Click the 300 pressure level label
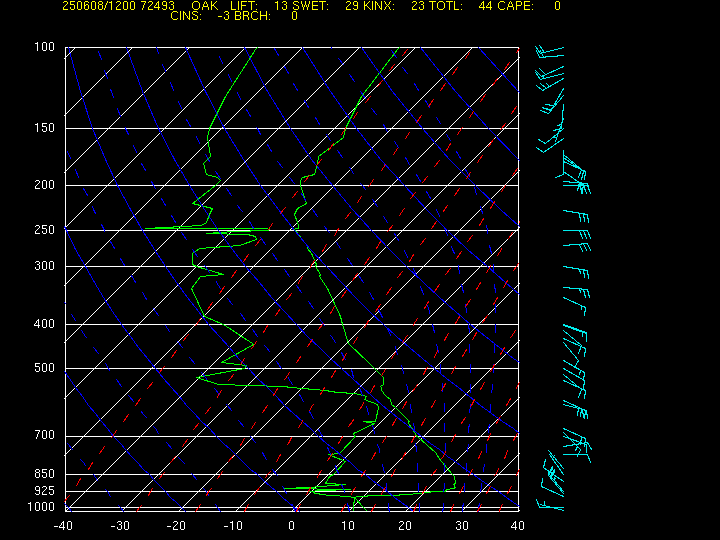Screen dimensions: 720x540 coord(44,266)
